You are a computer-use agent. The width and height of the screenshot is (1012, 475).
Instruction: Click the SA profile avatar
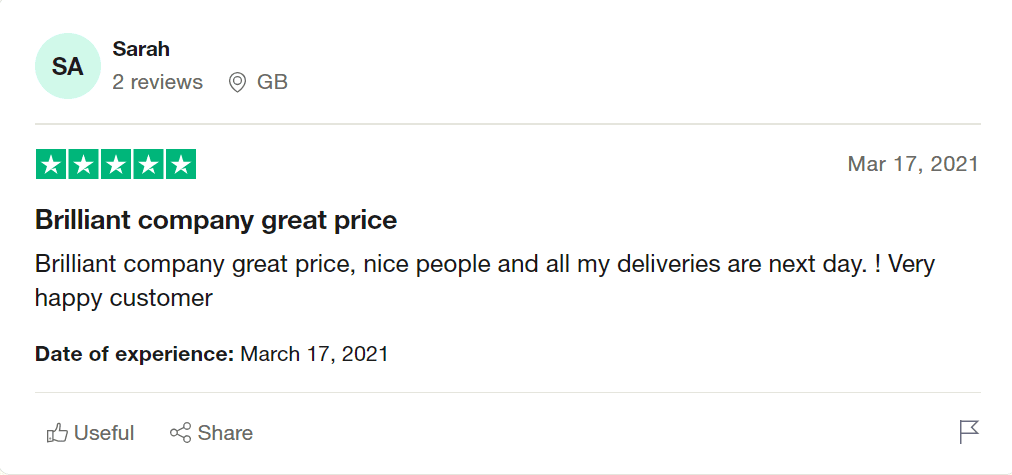(x=68, y=66)
